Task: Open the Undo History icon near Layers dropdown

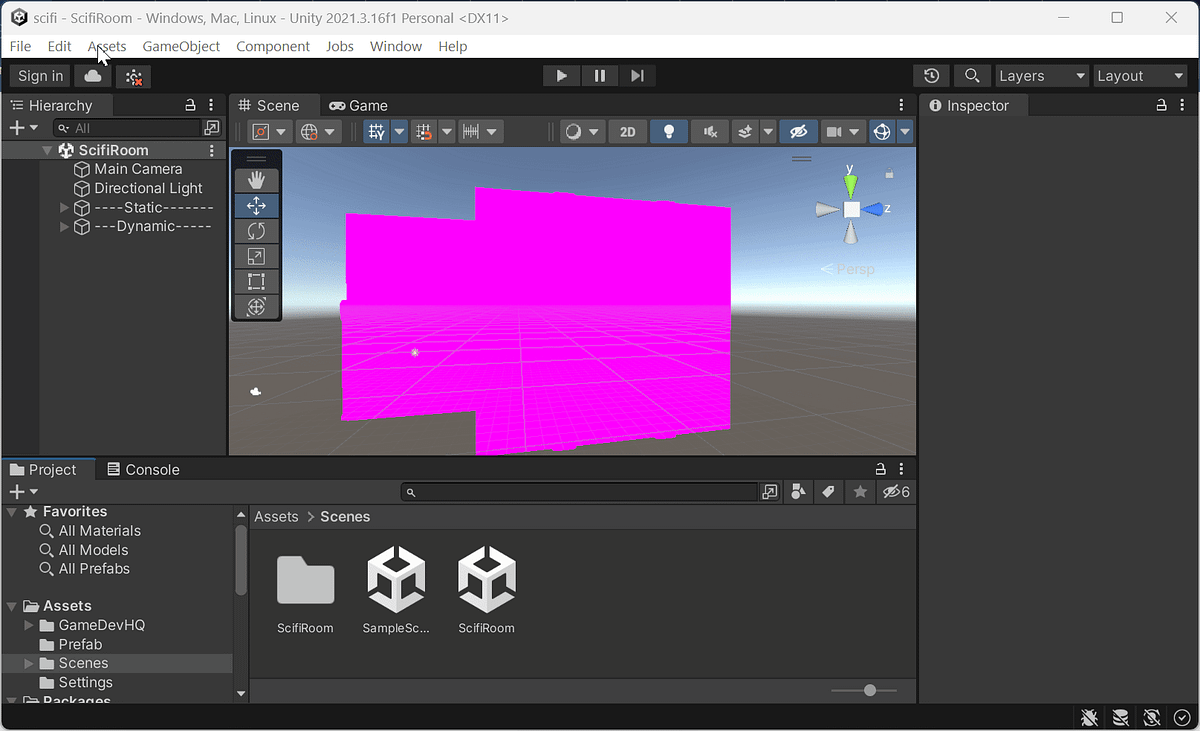Action: coord(930,75)
